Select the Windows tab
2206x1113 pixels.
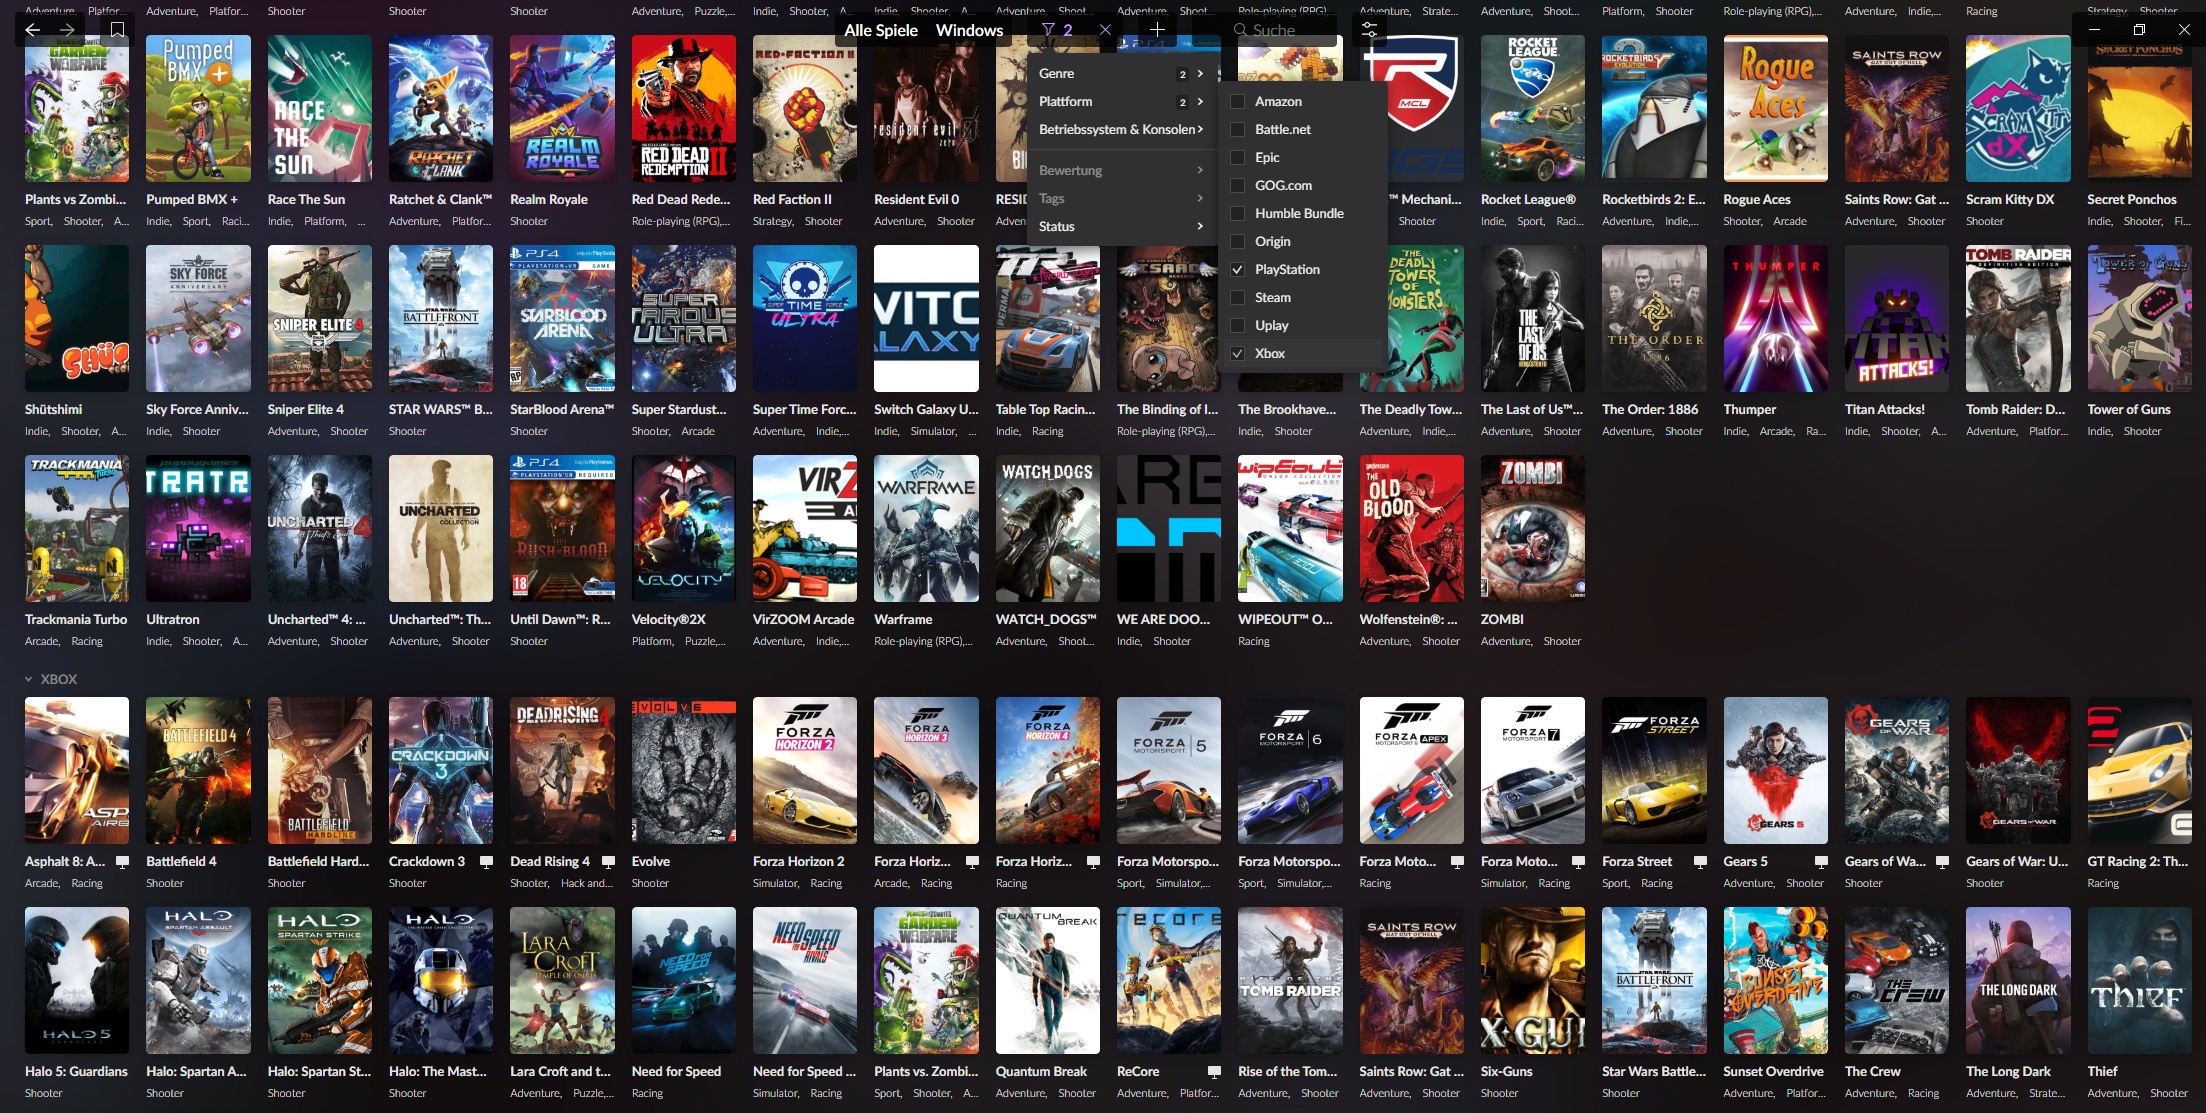(x=969, y=30)
